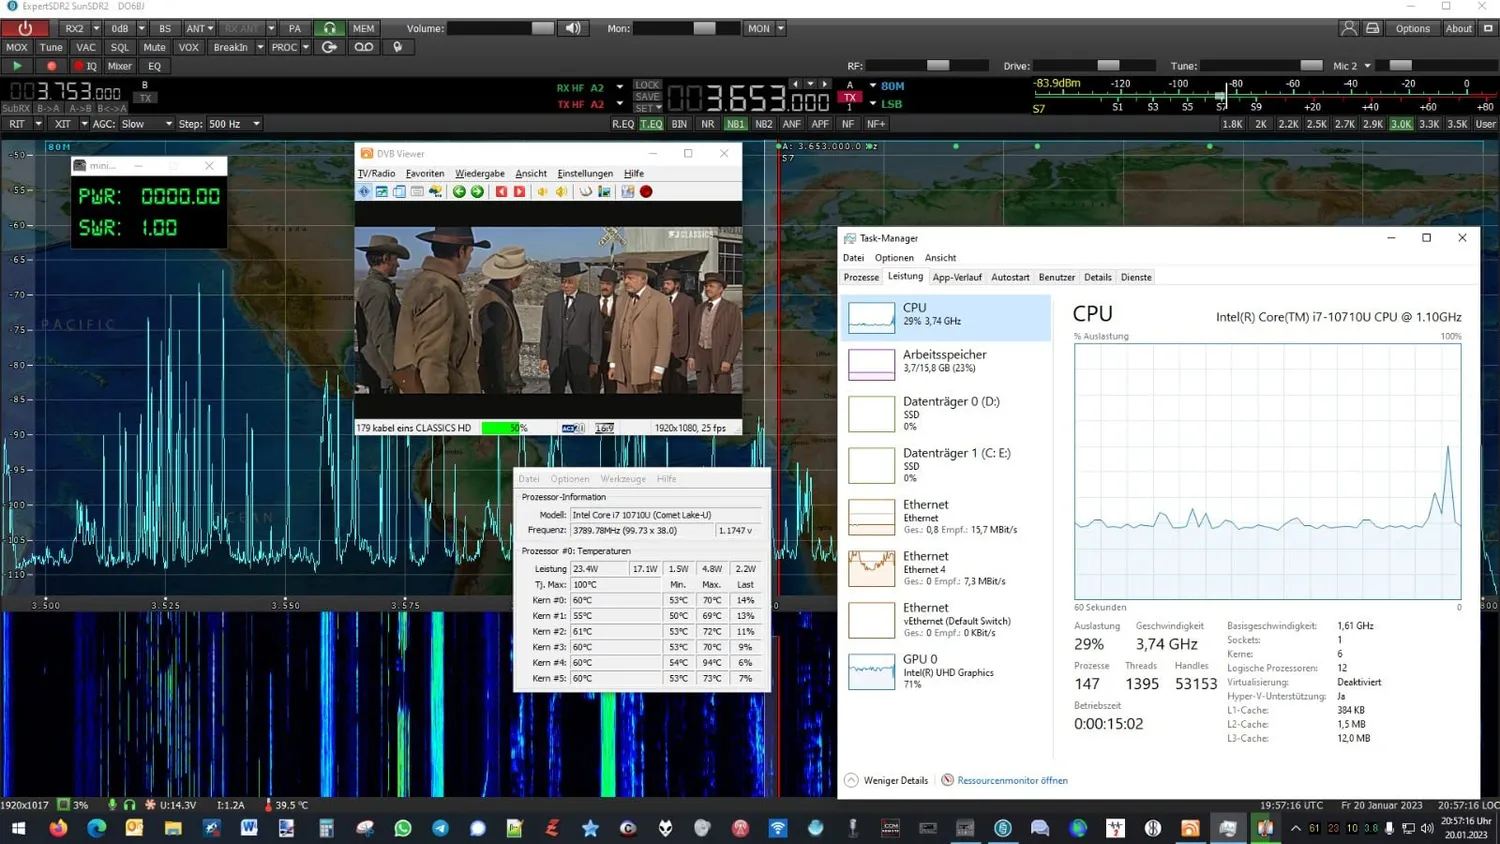Expand the 80M band selector dropdown
The image size is (1500, 844).
[873, 86]
